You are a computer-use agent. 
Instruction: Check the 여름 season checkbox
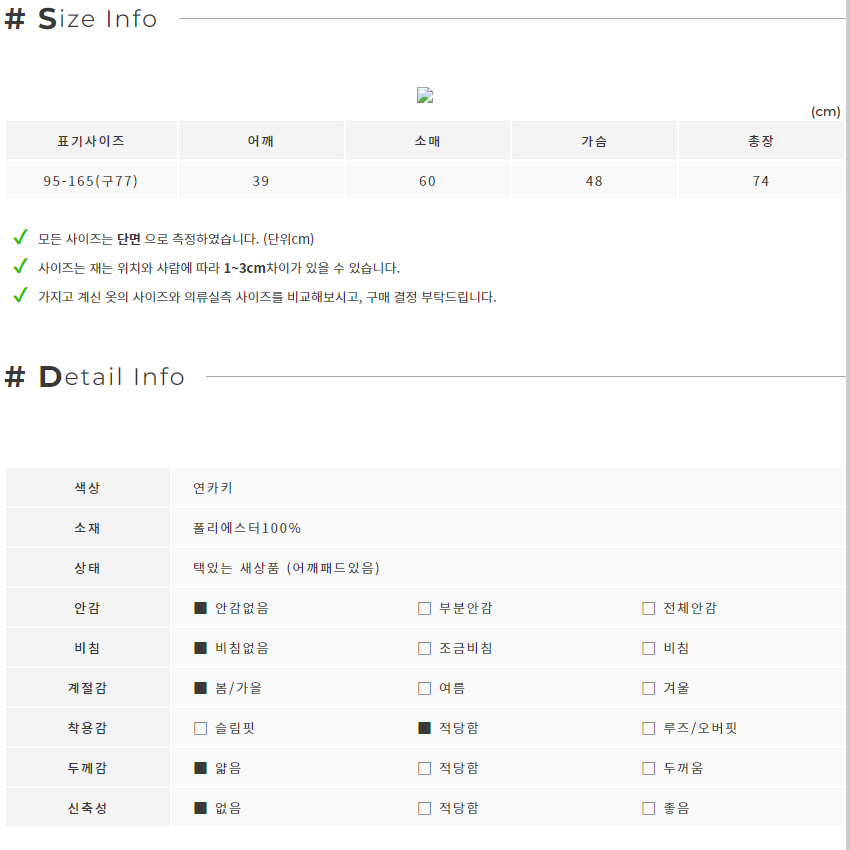click(x=424, y=688)
